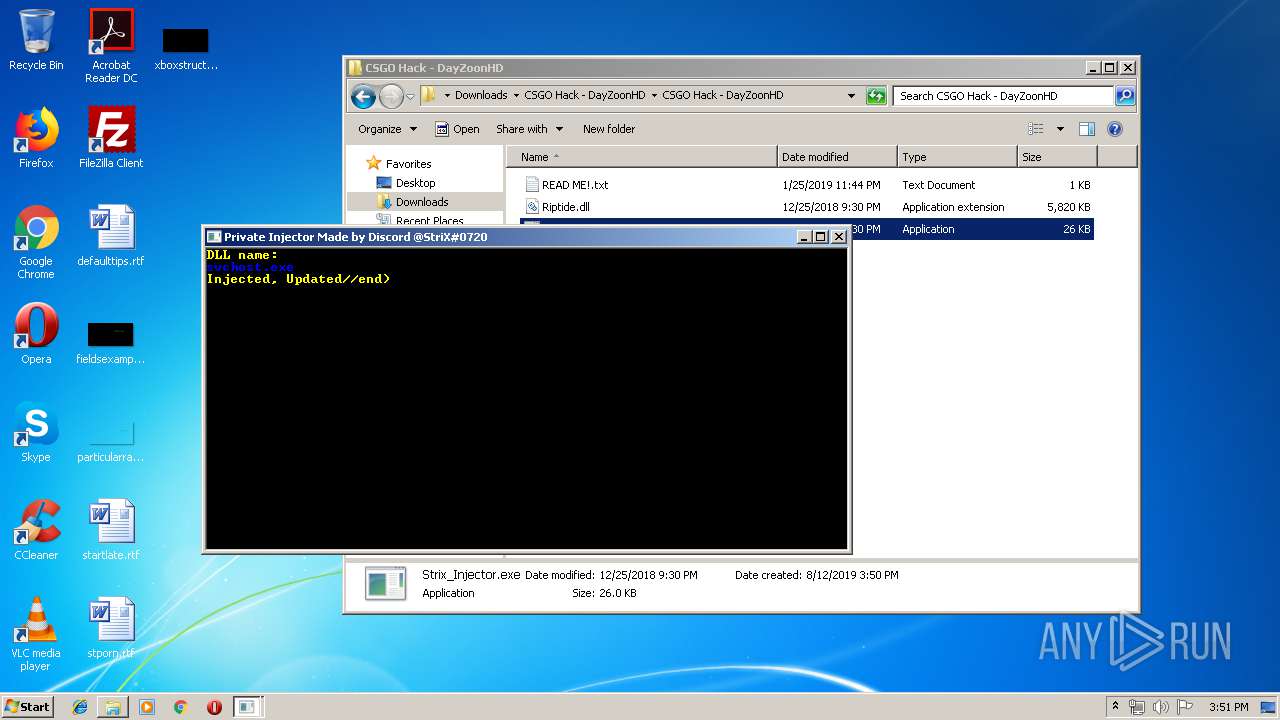Screen dimensions: 1280x720
Task: Open stporn.rtf document icon
Action: (111, 628)
